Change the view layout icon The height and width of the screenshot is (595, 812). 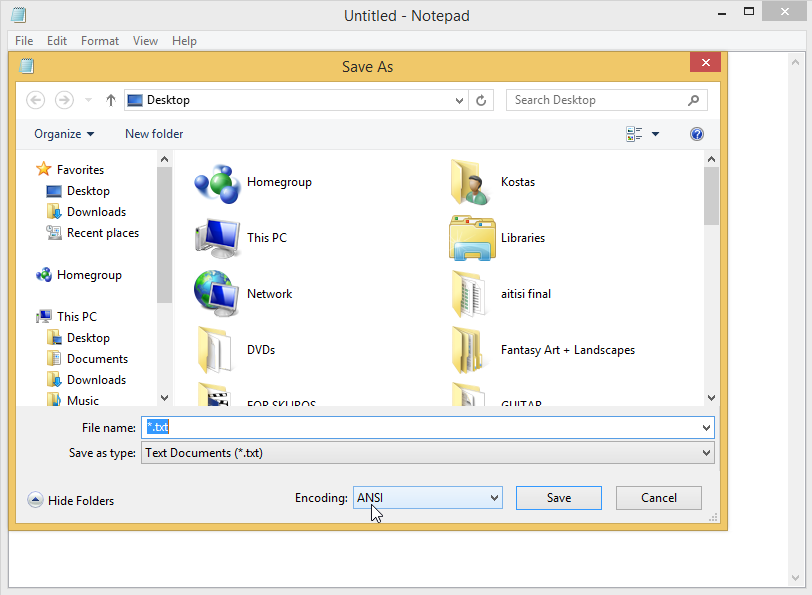coord(634,134)
